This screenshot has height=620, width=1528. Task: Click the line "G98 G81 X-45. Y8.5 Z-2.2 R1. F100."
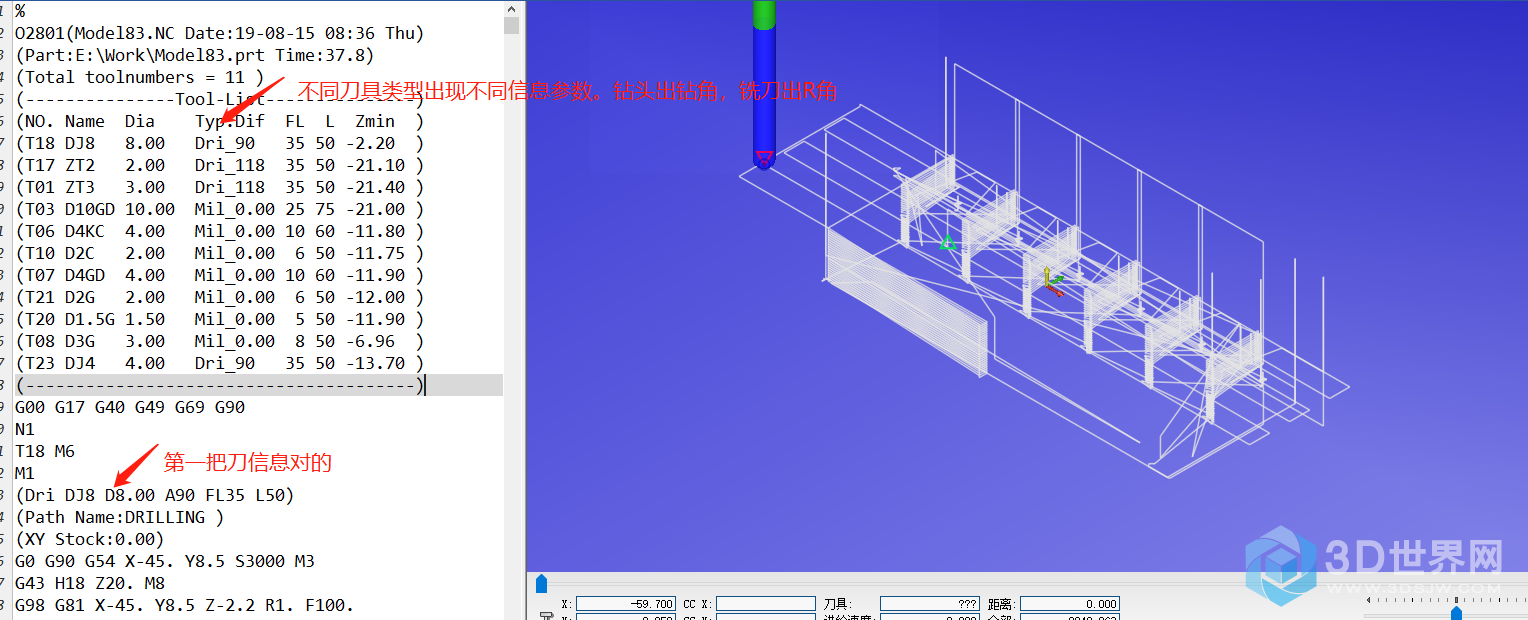185,605
